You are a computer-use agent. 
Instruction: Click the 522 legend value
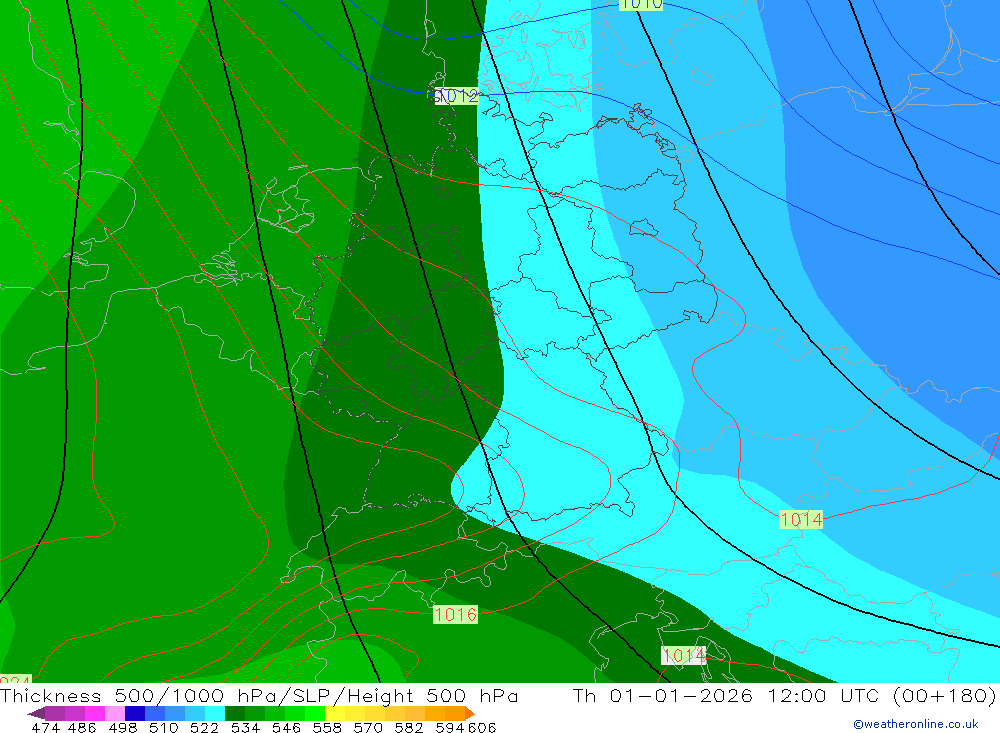tap(204, 727)
